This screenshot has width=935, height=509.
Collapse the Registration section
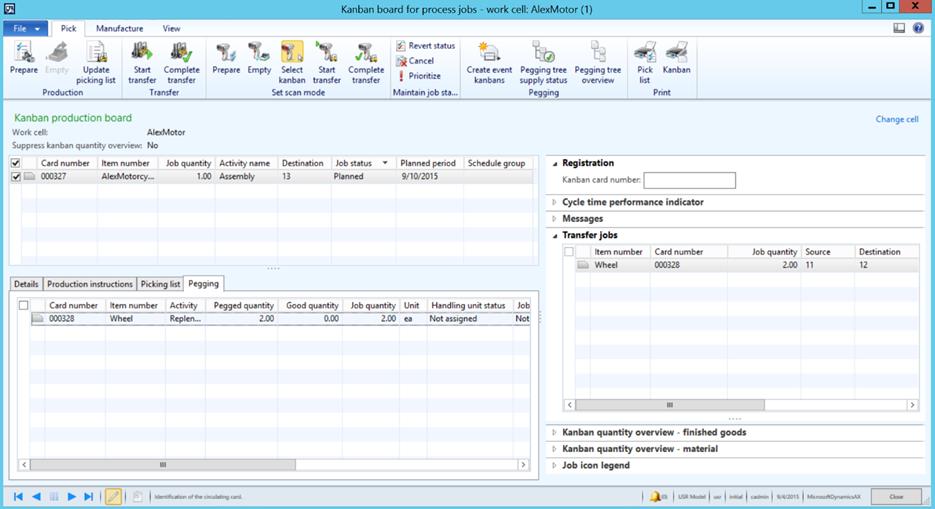(555, 163)
